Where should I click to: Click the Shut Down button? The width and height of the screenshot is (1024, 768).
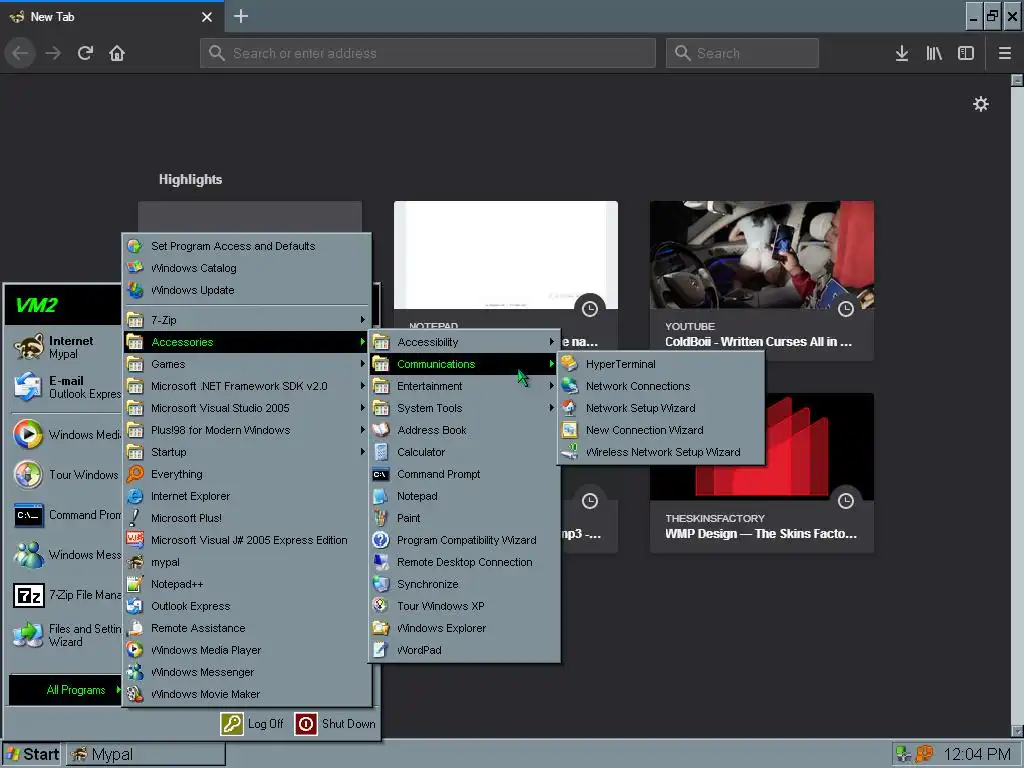(336, 724)
